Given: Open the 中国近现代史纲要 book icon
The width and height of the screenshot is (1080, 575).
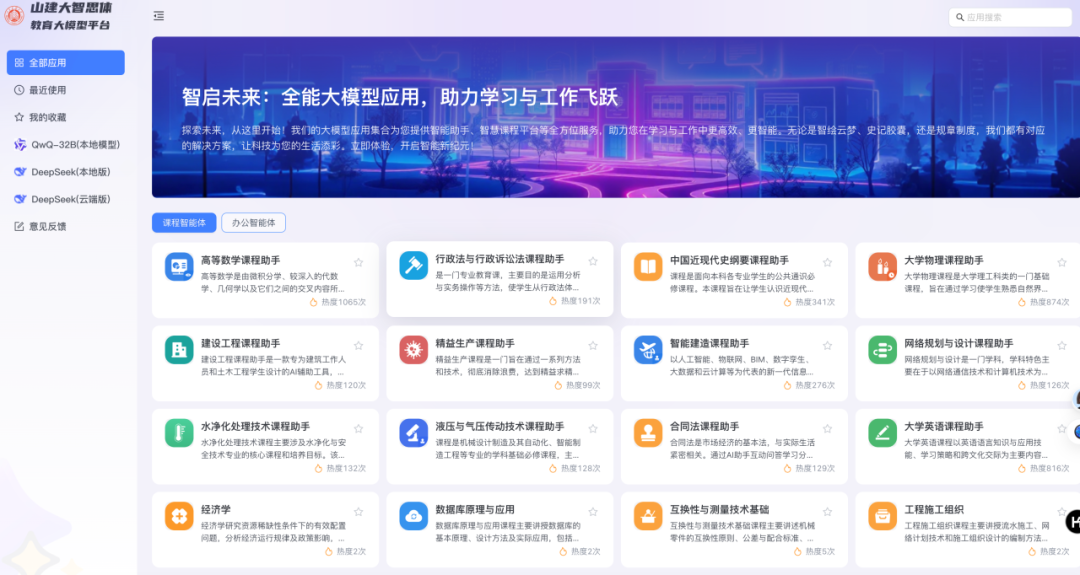Looking at the screenshot, I should pos(648,266).
